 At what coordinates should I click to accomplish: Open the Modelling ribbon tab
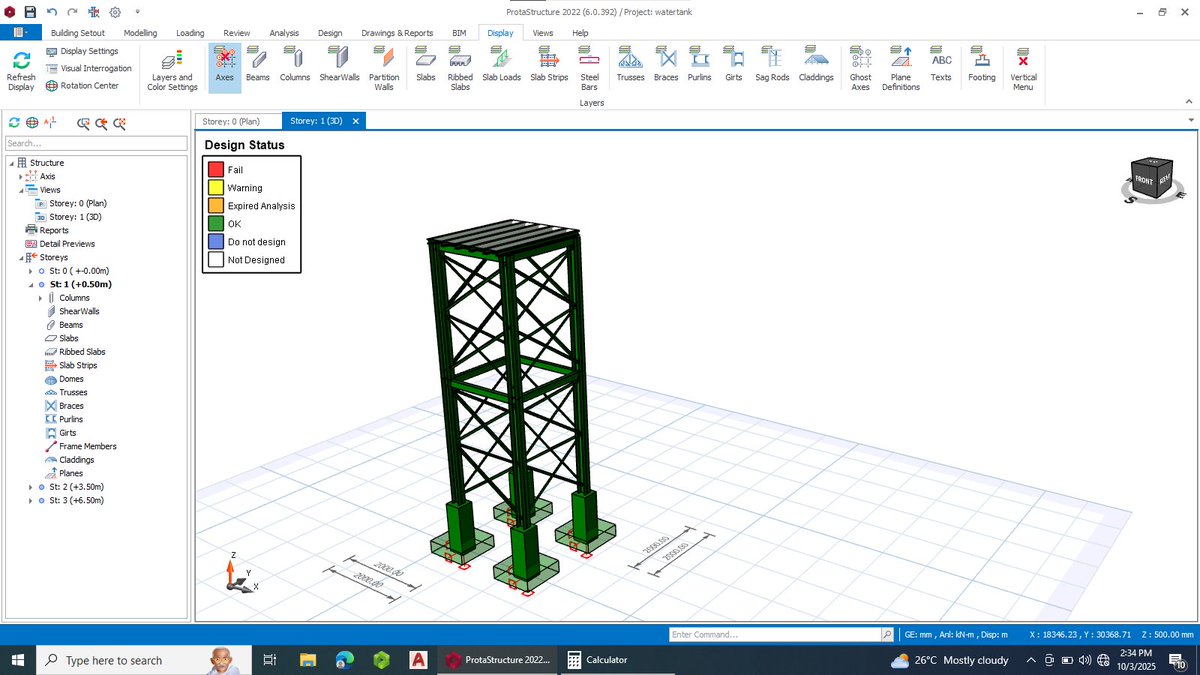click(x=140, y=33)
